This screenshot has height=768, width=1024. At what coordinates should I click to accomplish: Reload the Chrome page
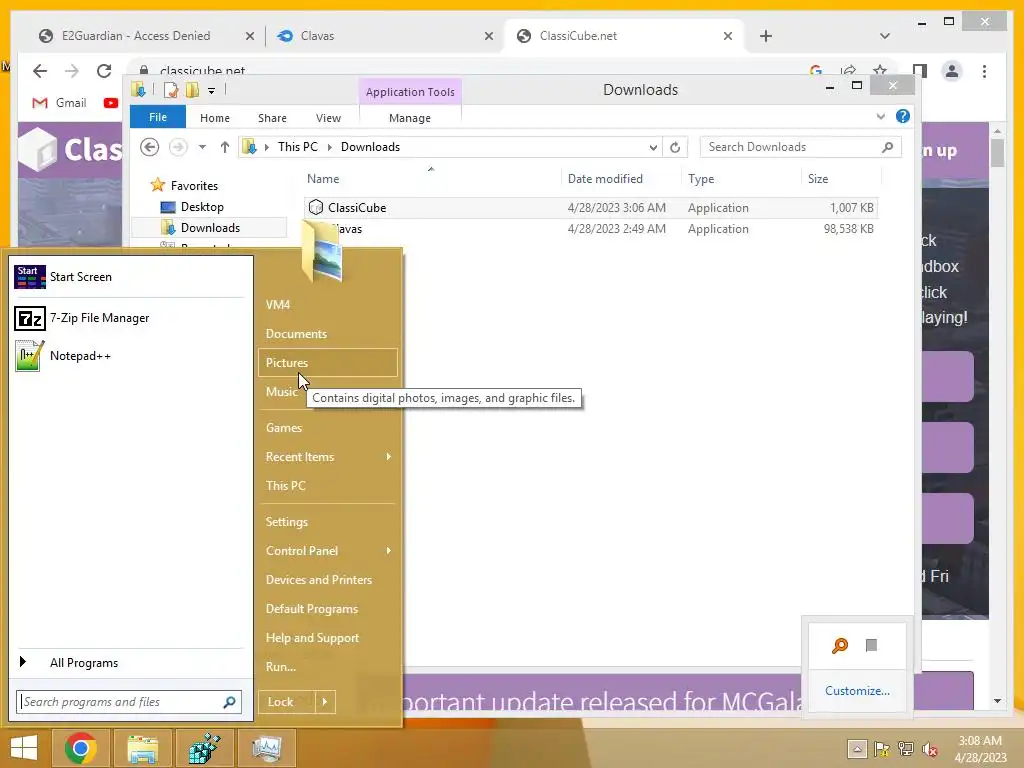104,71
